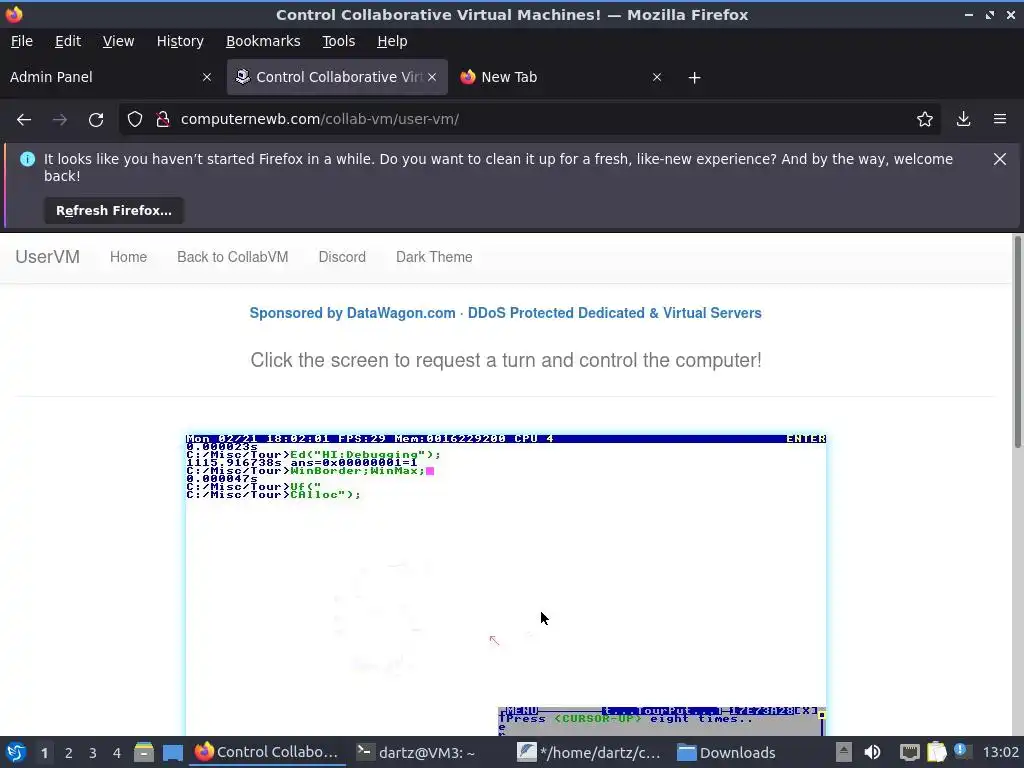Open the History menu

coord(180,41)
